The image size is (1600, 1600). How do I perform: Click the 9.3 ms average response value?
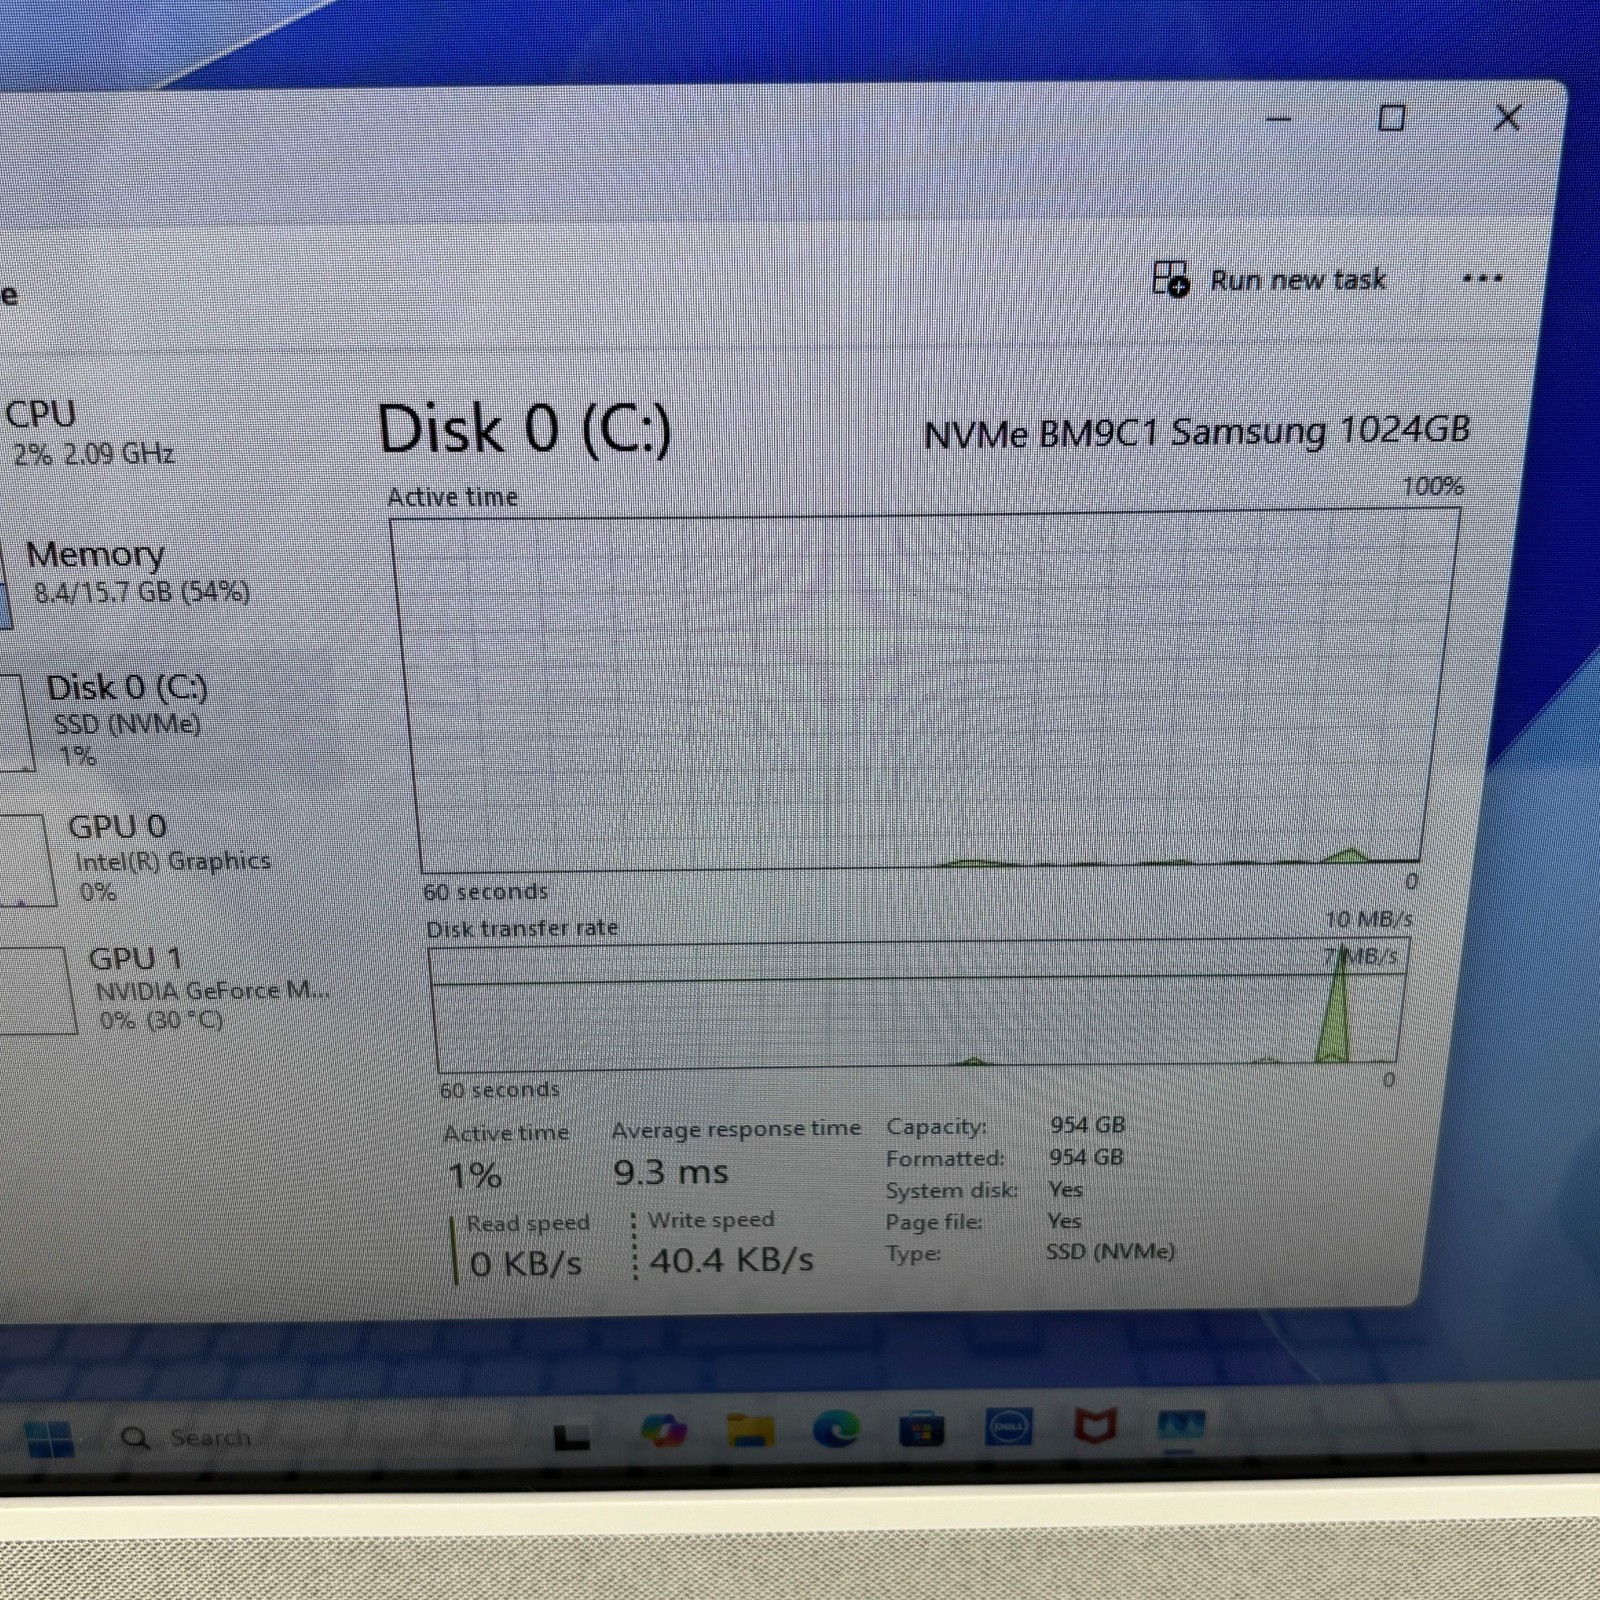[x=671, y=1172]
